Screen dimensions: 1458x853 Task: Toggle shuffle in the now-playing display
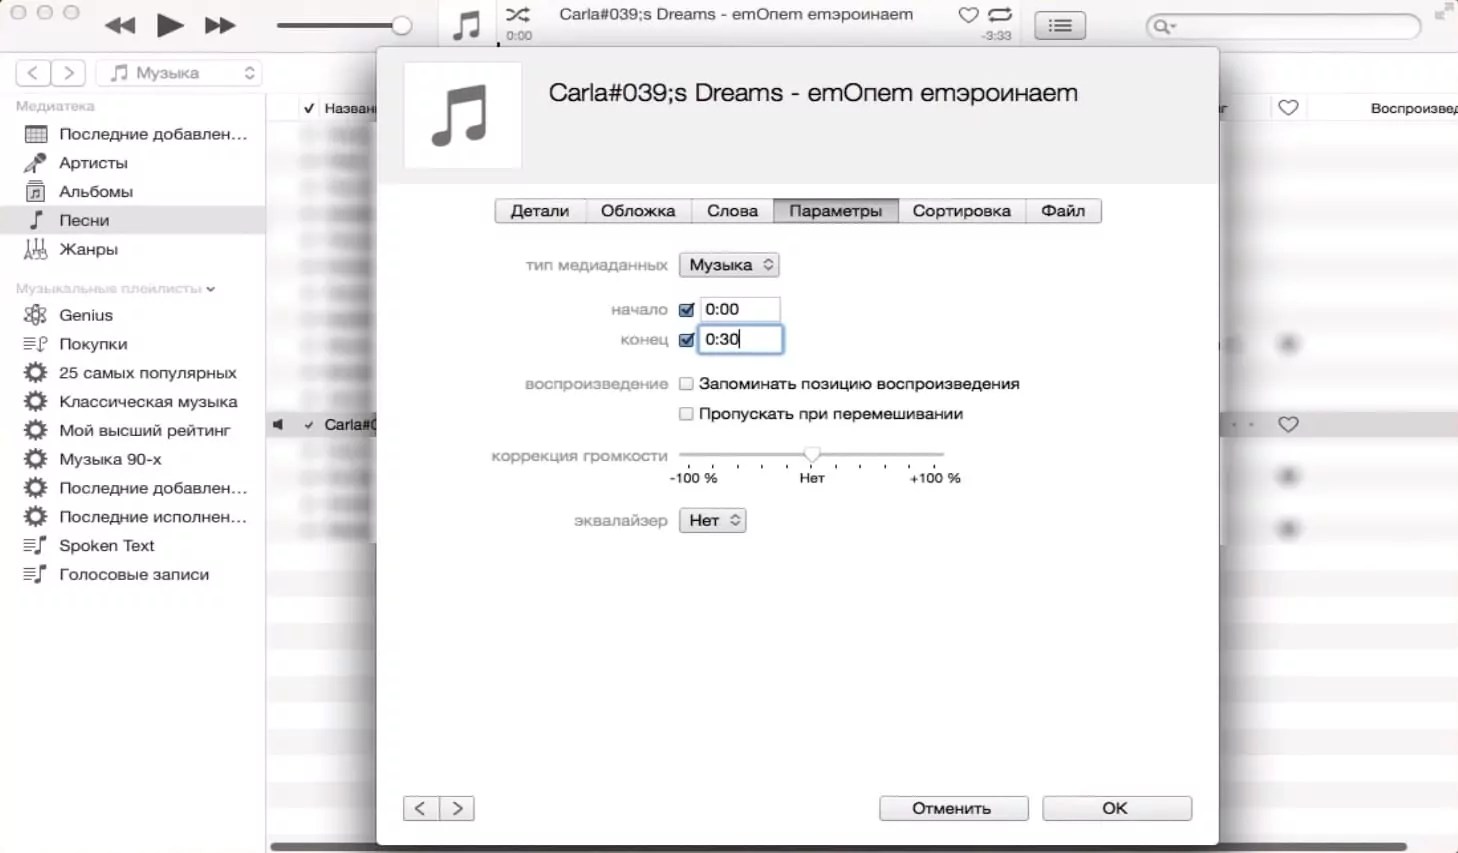[x=518, y=14]
